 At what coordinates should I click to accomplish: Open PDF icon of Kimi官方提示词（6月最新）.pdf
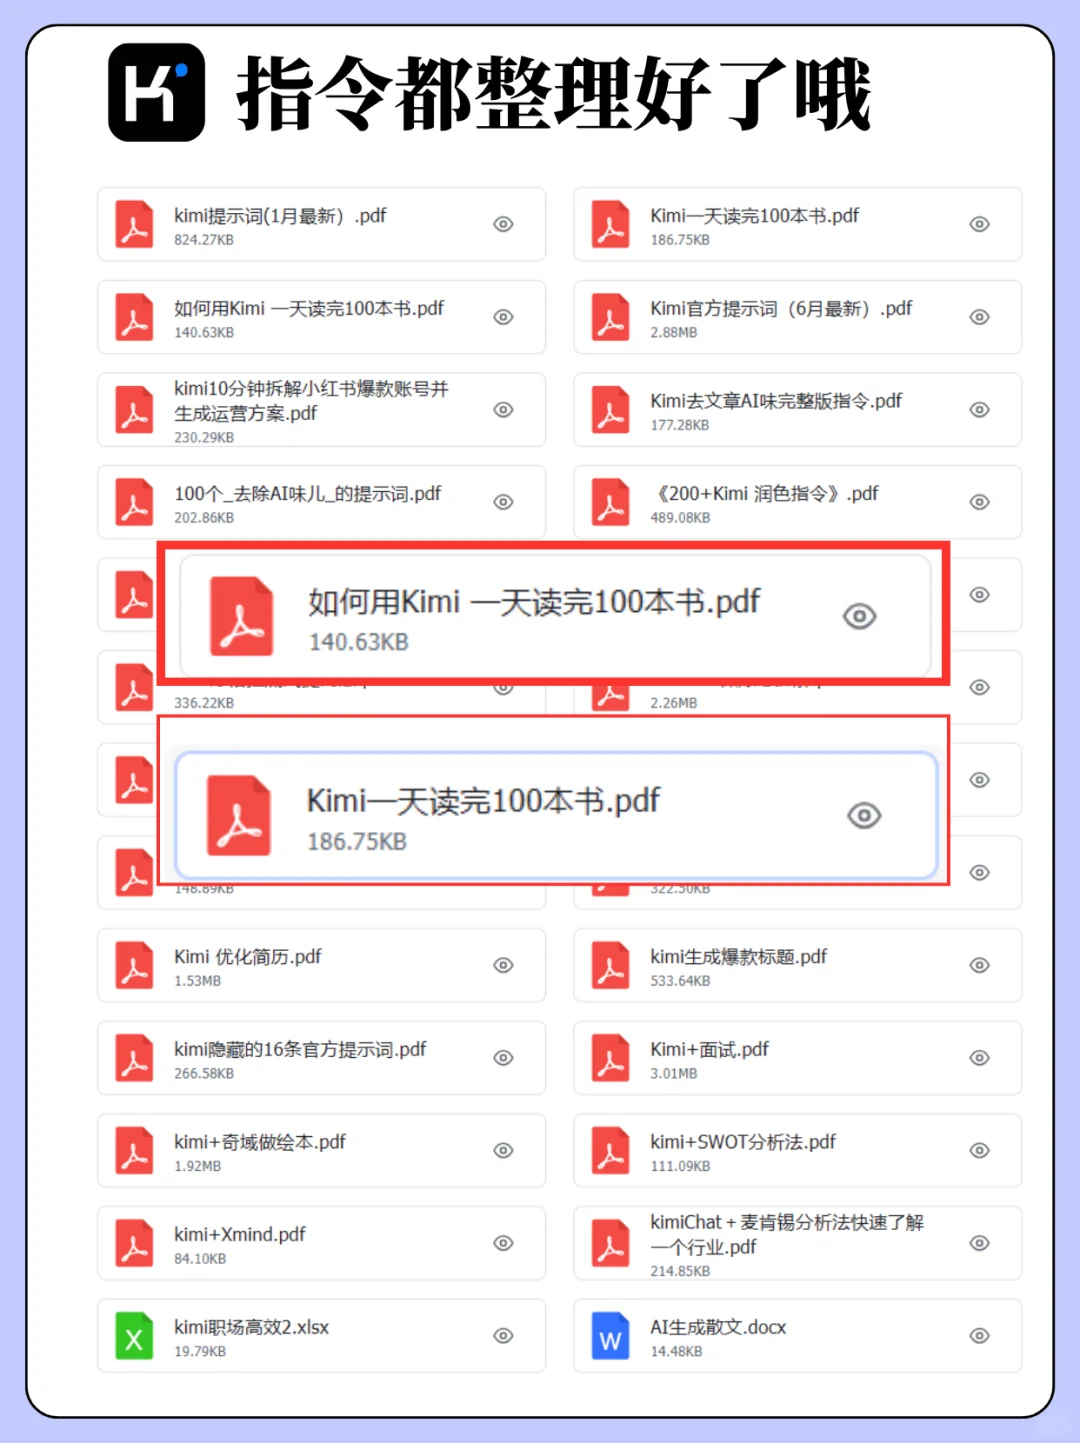coord(610,317)
